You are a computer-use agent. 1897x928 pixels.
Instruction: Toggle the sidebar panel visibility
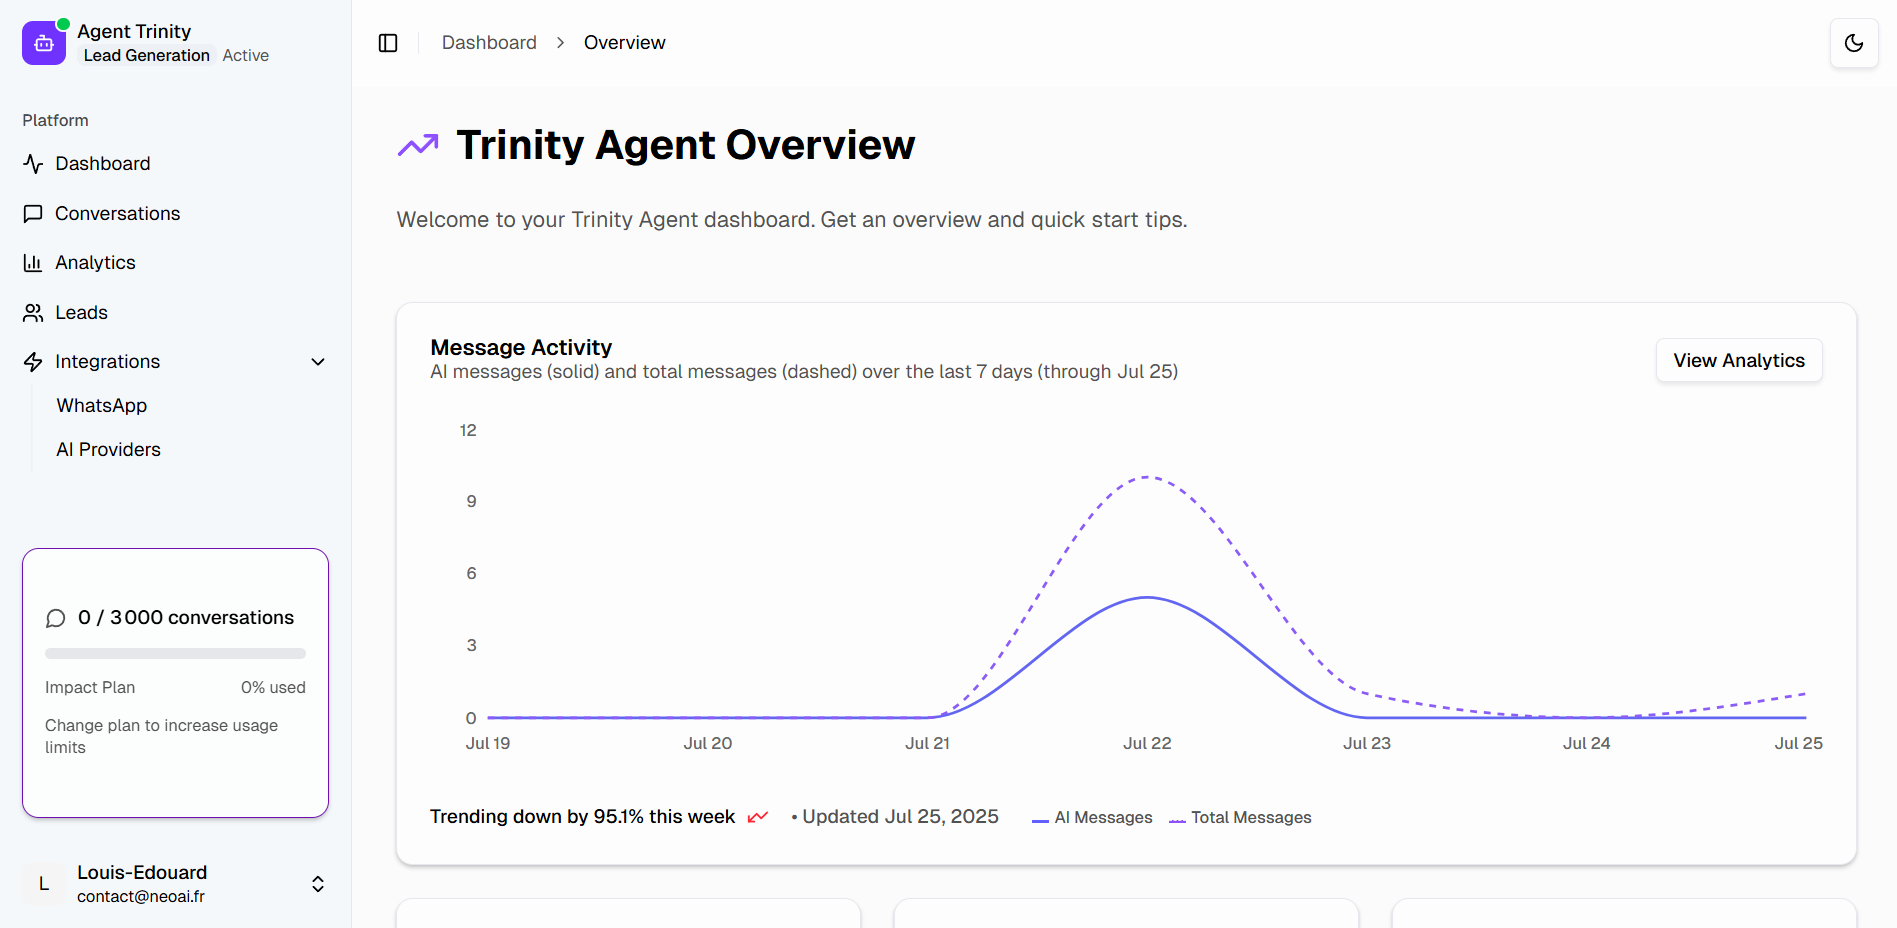pos(388,43)
